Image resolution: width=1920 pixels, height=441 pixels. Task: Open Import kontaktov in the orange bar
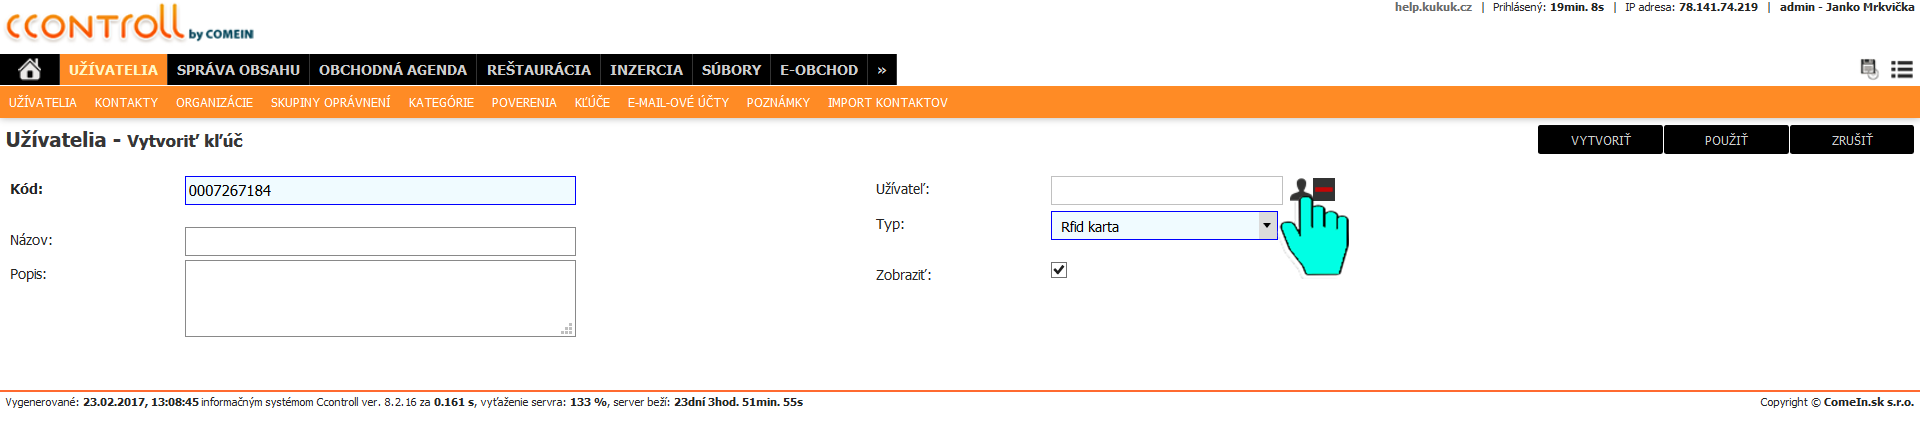click(x=887, y=103)
